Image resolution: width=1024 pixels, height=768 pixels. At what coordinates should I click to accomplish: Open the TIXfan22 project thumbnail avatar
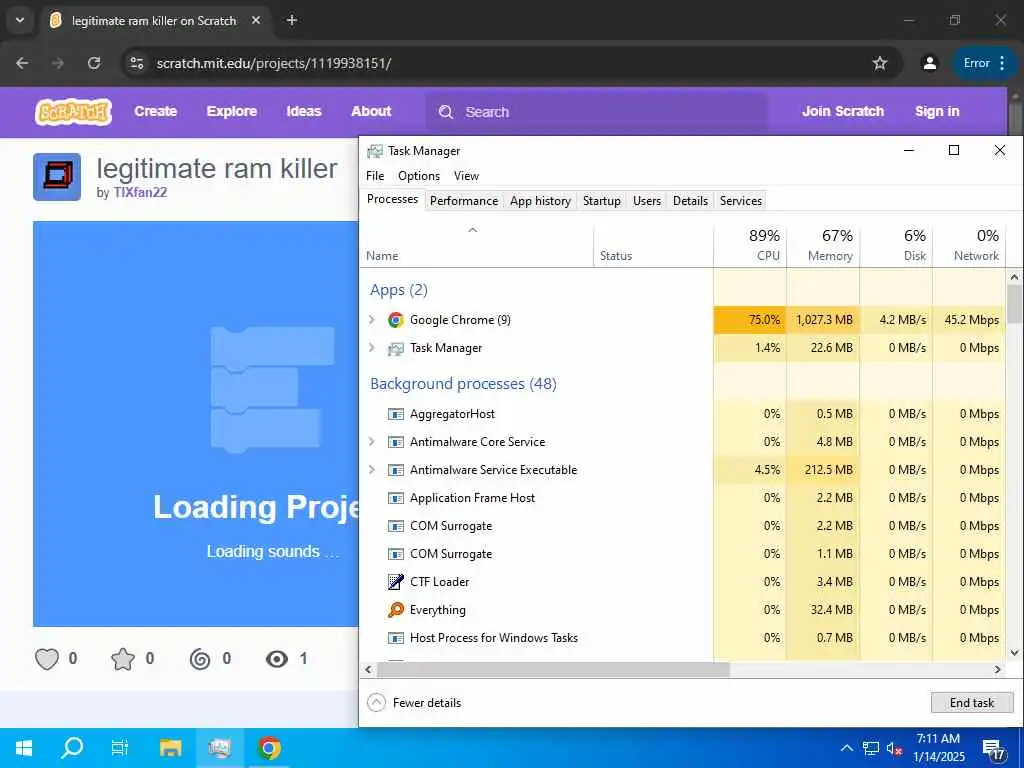pyautogui.click(x=57, y=176)
